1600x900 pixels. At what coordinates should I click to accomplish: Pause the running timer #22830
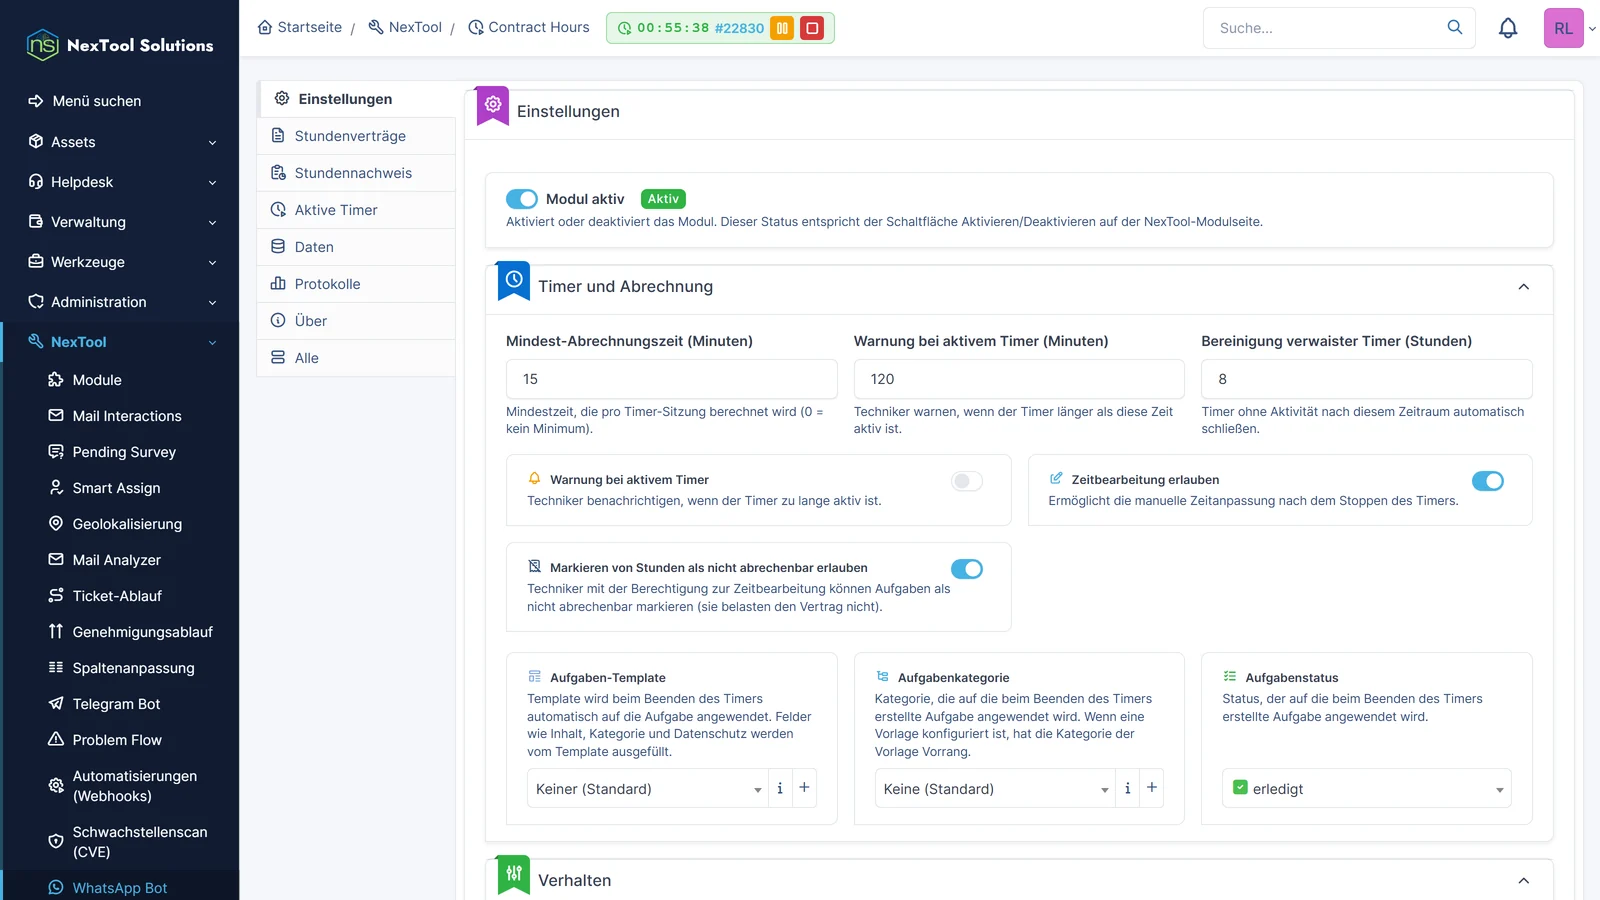click(x=782, y=28)
